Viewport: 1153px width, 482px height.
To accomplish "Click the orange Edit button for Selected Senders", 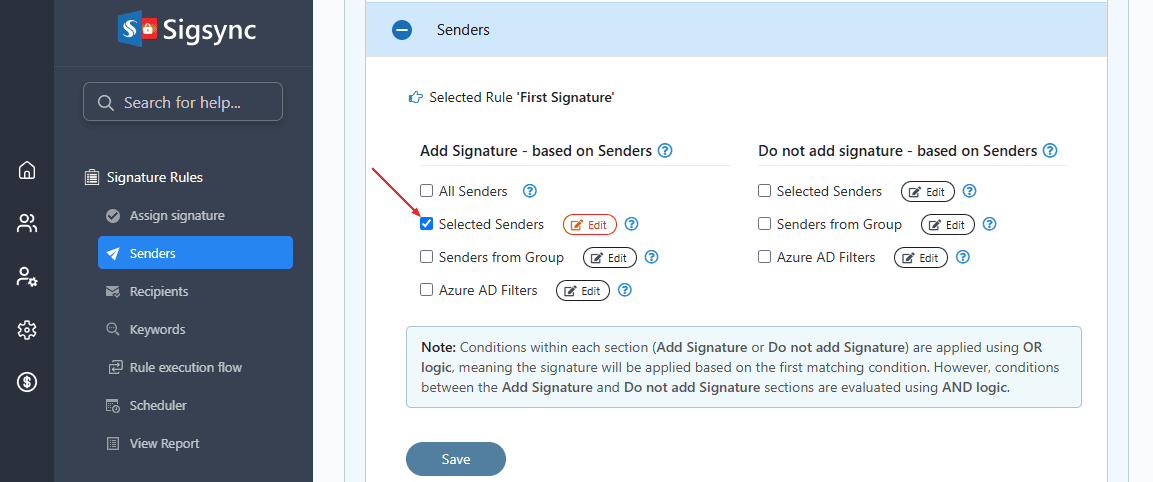I will pos(590,225).
